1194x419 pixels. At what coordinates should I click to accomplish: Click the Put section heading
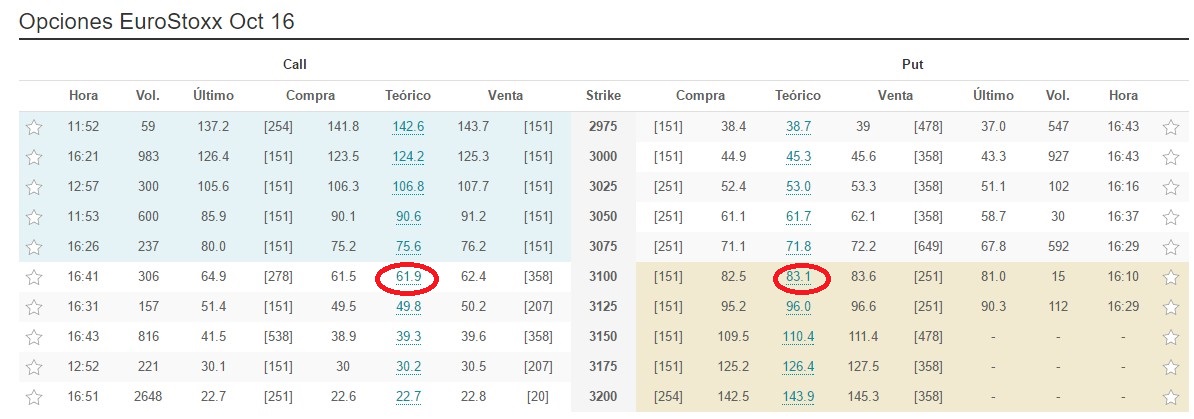[912, 65]
